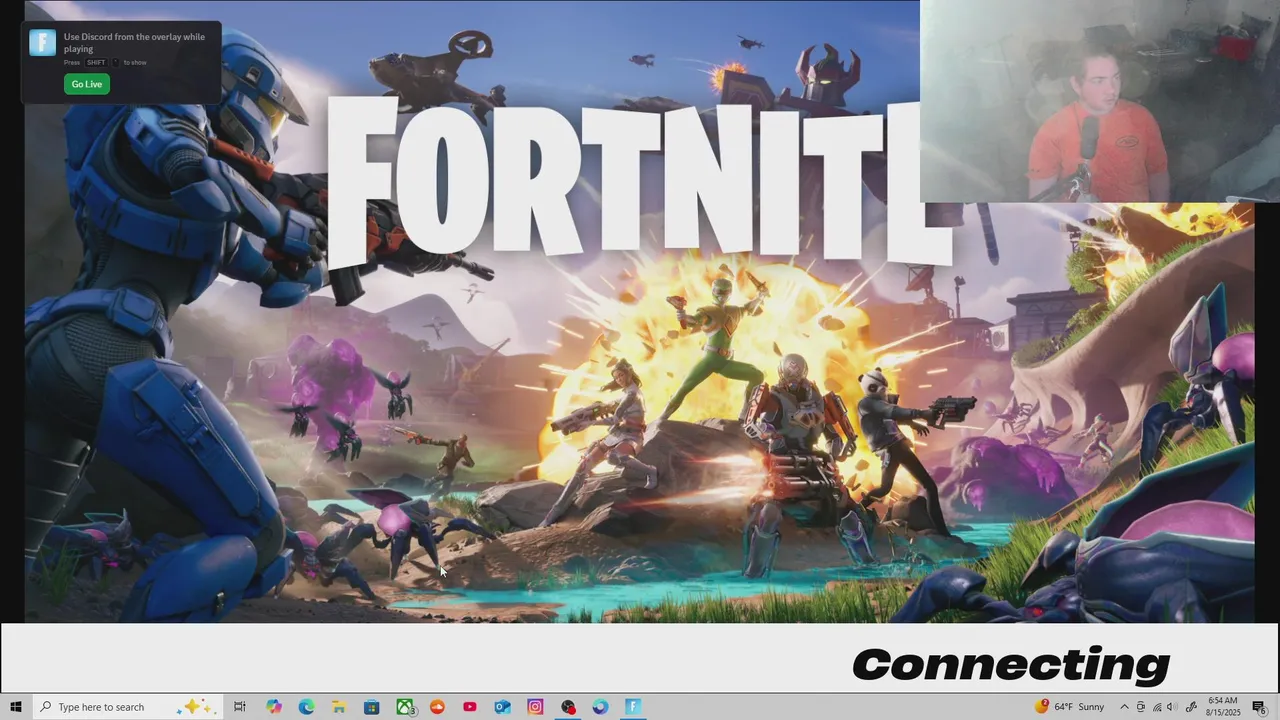This screenshot has height=720, width=1280.
Task: Expand the hidden system tray icons
Action: click(1124, 707)
